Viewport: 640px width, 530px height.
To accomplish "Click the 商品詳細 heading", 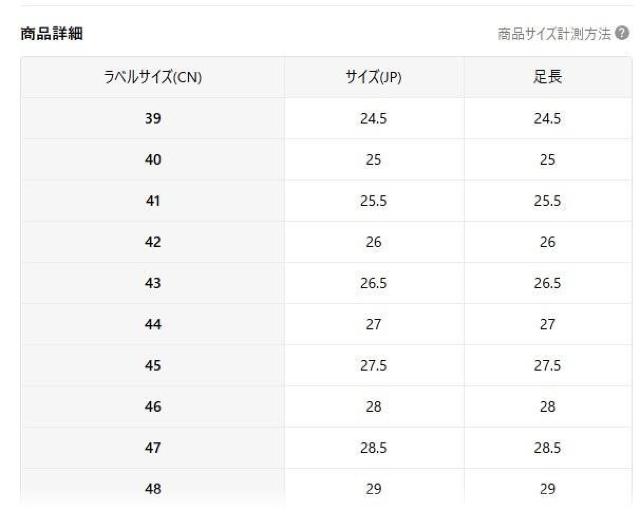I will tap(51, 34).
